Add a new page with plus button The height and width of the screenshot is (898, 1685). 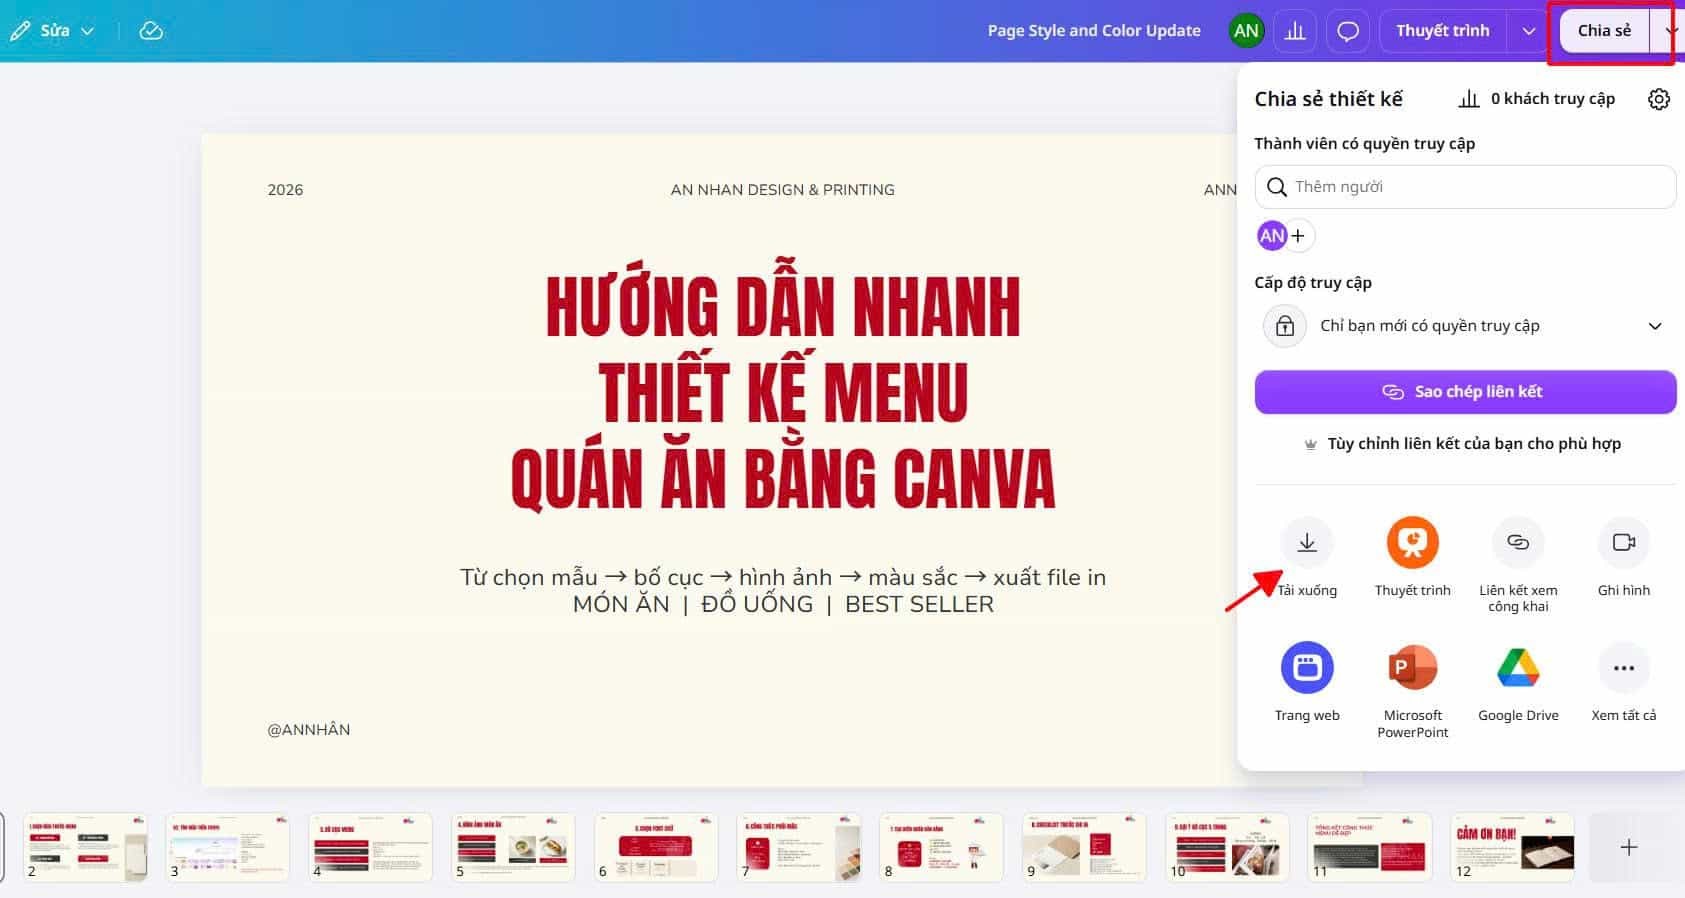(1629, 848)
